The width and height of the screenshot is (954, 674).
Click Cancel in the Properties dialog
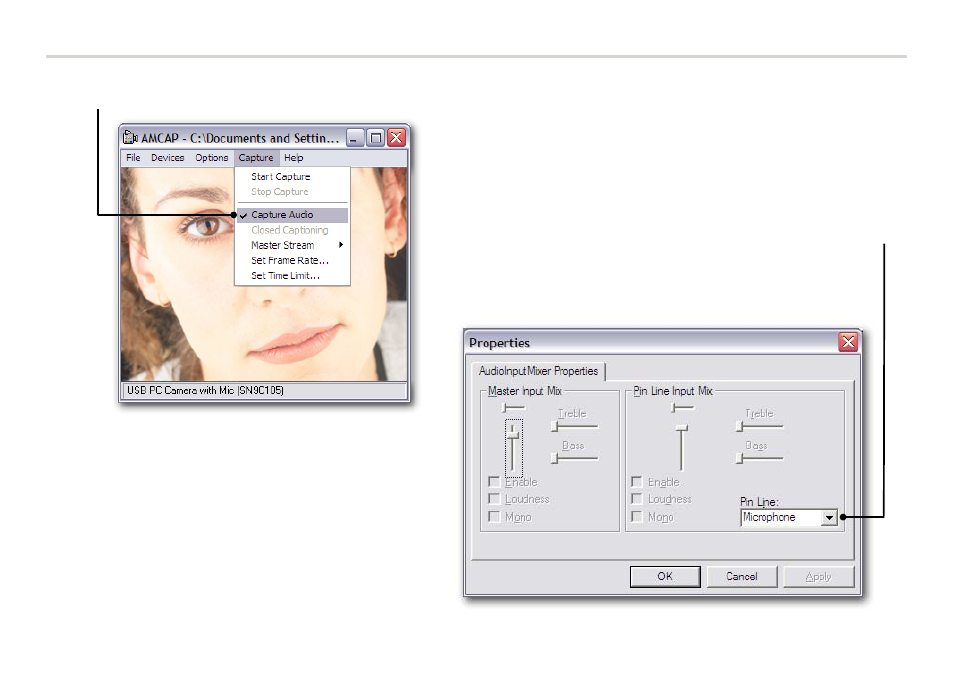(742, 576)
